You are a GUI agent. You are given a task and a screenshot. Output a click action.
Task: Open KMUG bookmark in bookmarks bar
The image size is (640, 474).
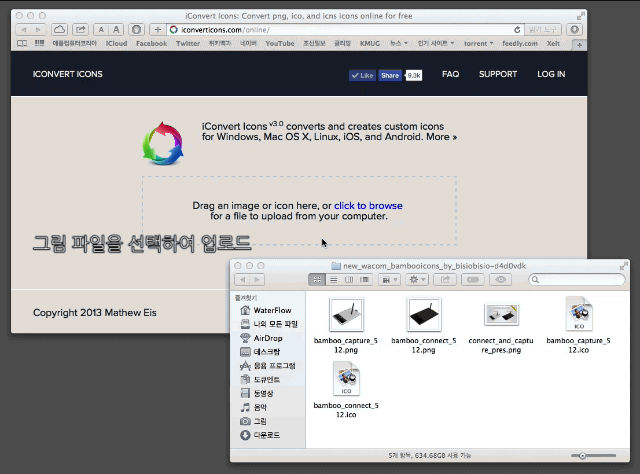point(370,43)
